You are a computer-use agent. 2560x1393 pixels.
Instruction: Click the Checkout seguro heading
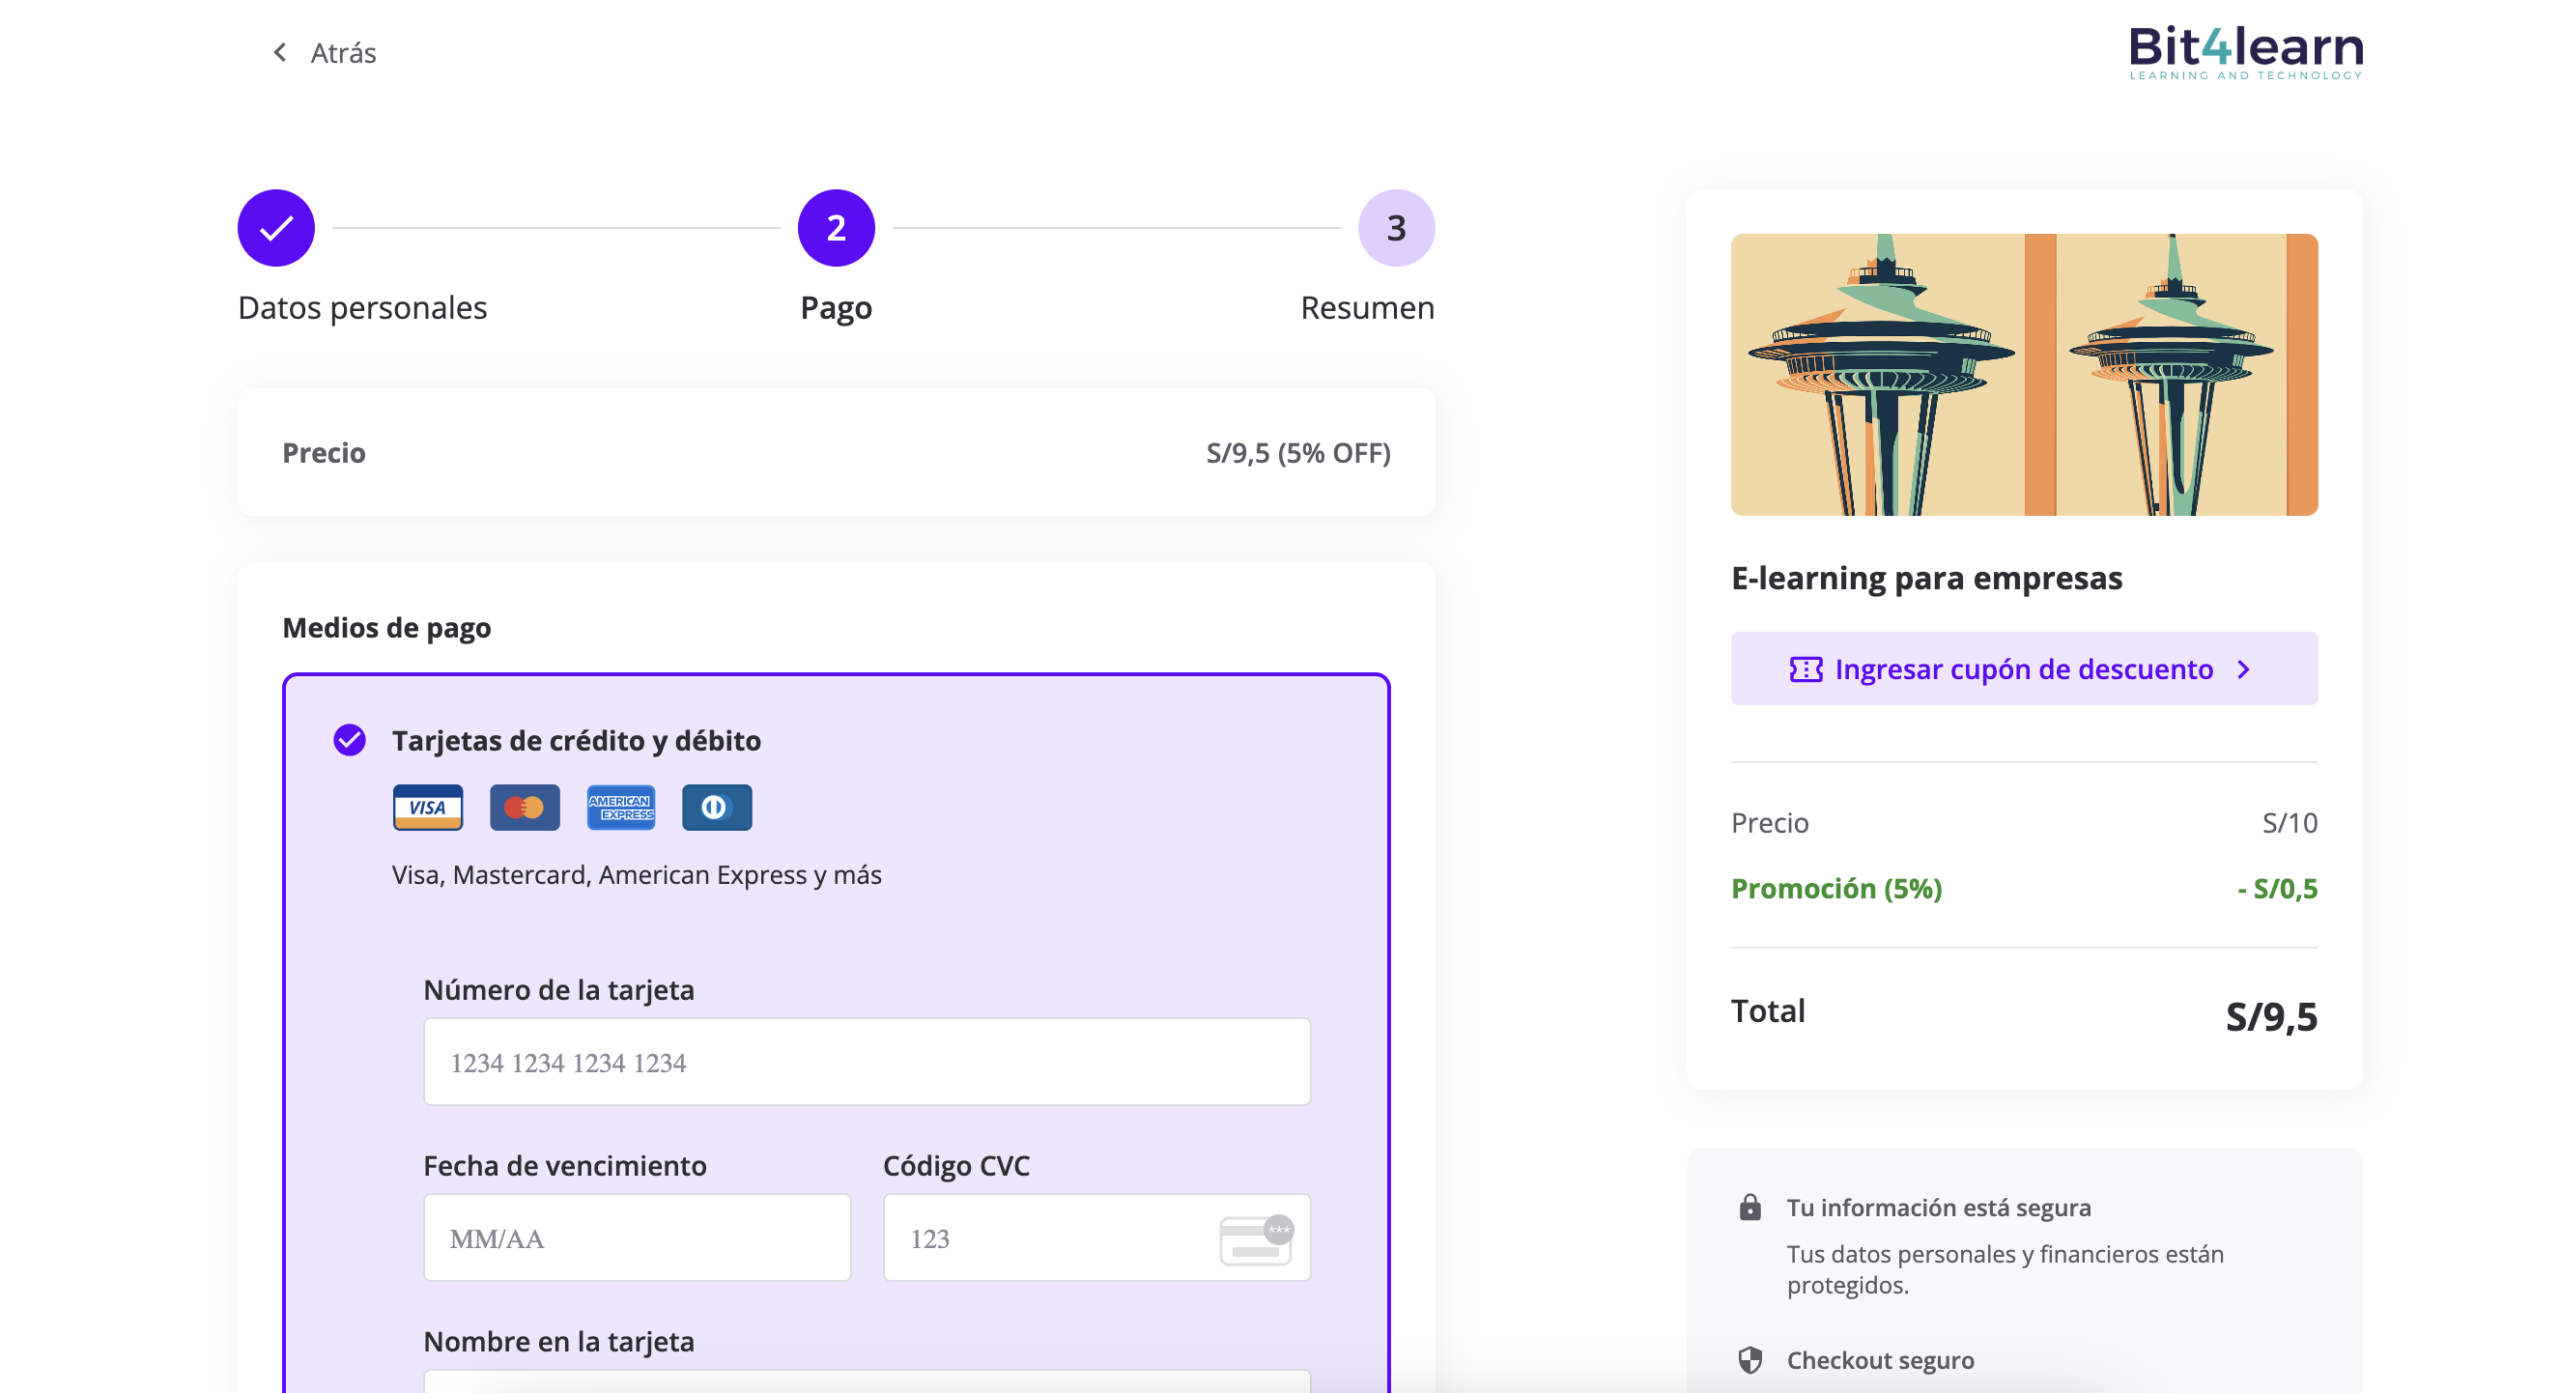[1880, 1360]
